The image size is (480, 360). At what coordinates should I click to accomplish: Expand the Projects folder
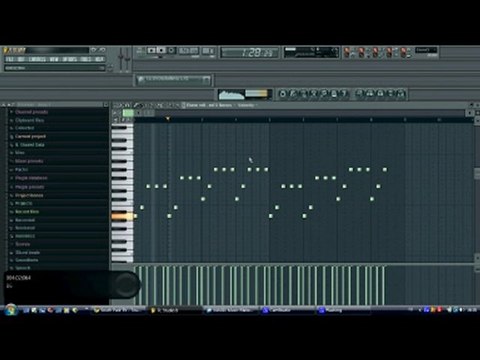coord(23,203)
